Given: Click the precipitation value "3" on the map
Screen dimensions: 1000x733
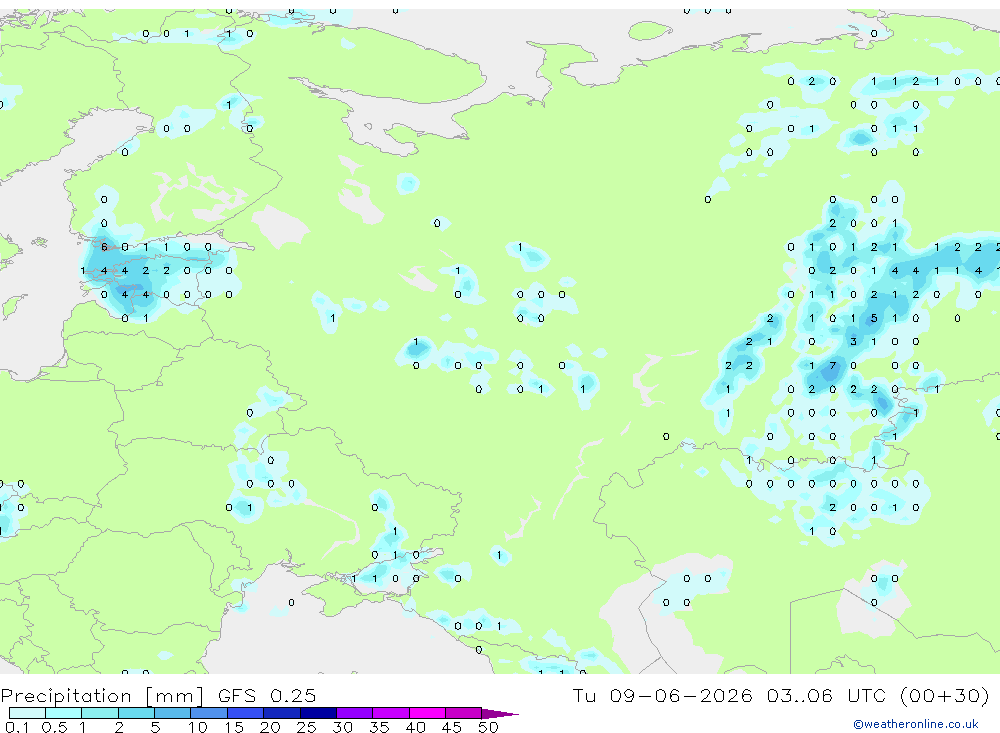Looking at the screenshot, I should [x=853, y=341].
